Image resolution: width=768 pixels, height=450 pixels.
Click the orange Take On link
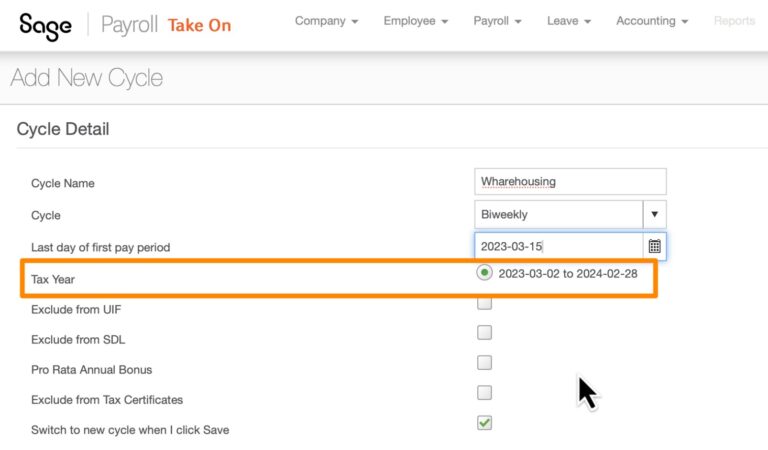pyautogui.click(x=199, y=25)
